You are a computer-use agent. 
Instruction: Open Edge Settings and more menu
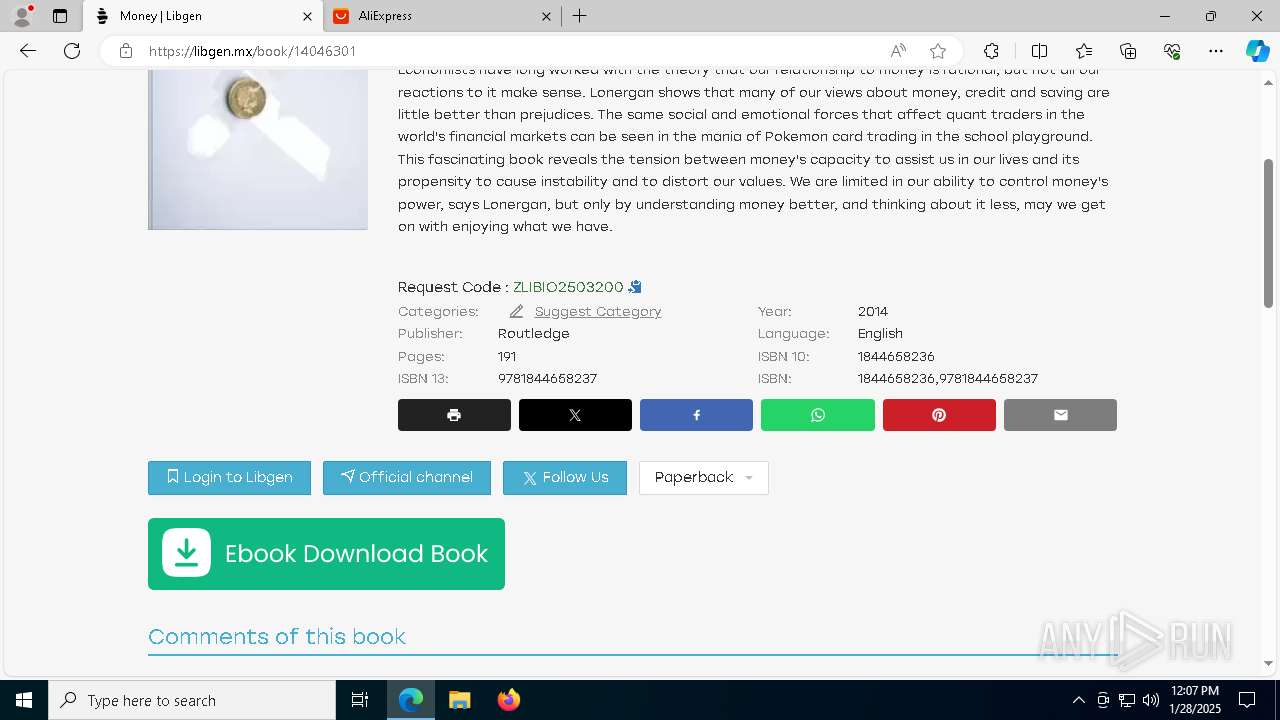[x=1216, y=51]
